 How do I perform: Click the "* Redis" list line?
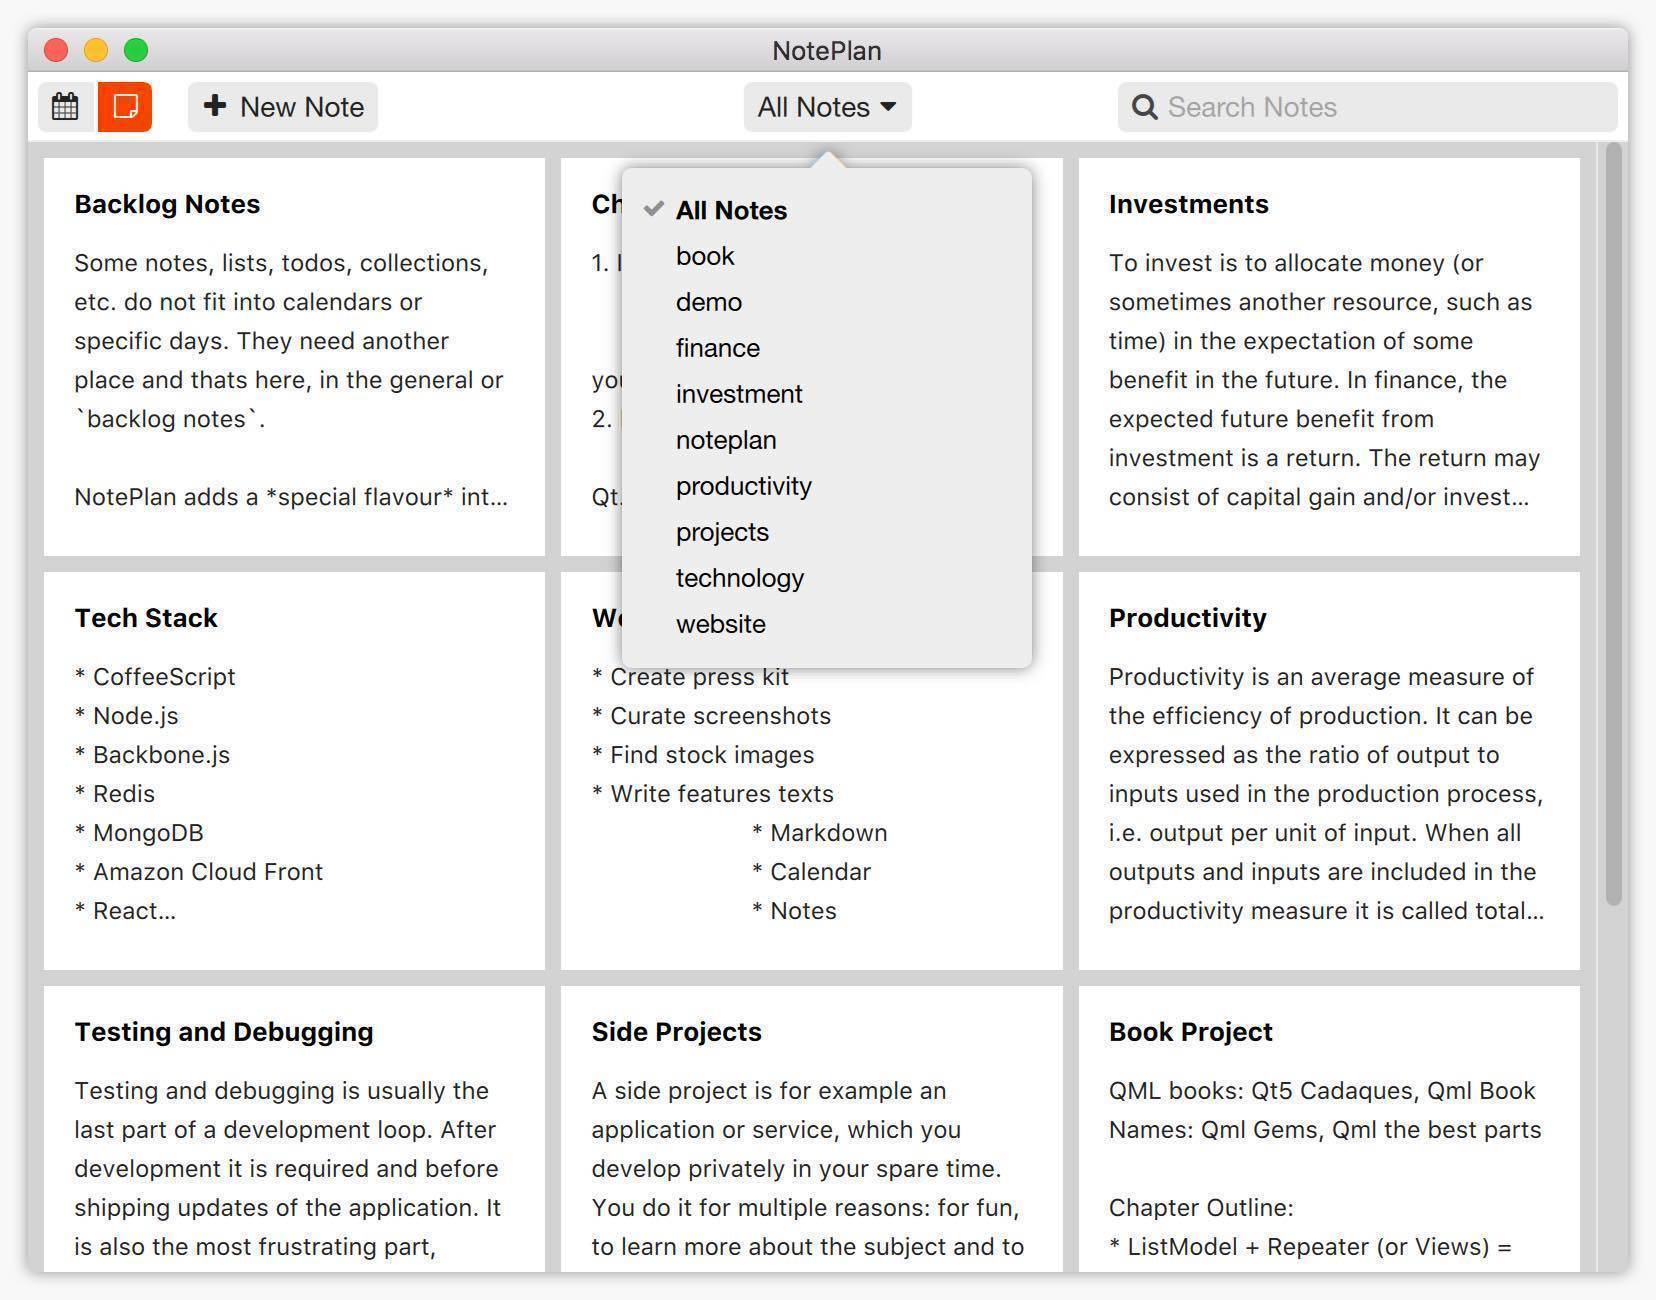coord(115,794)
